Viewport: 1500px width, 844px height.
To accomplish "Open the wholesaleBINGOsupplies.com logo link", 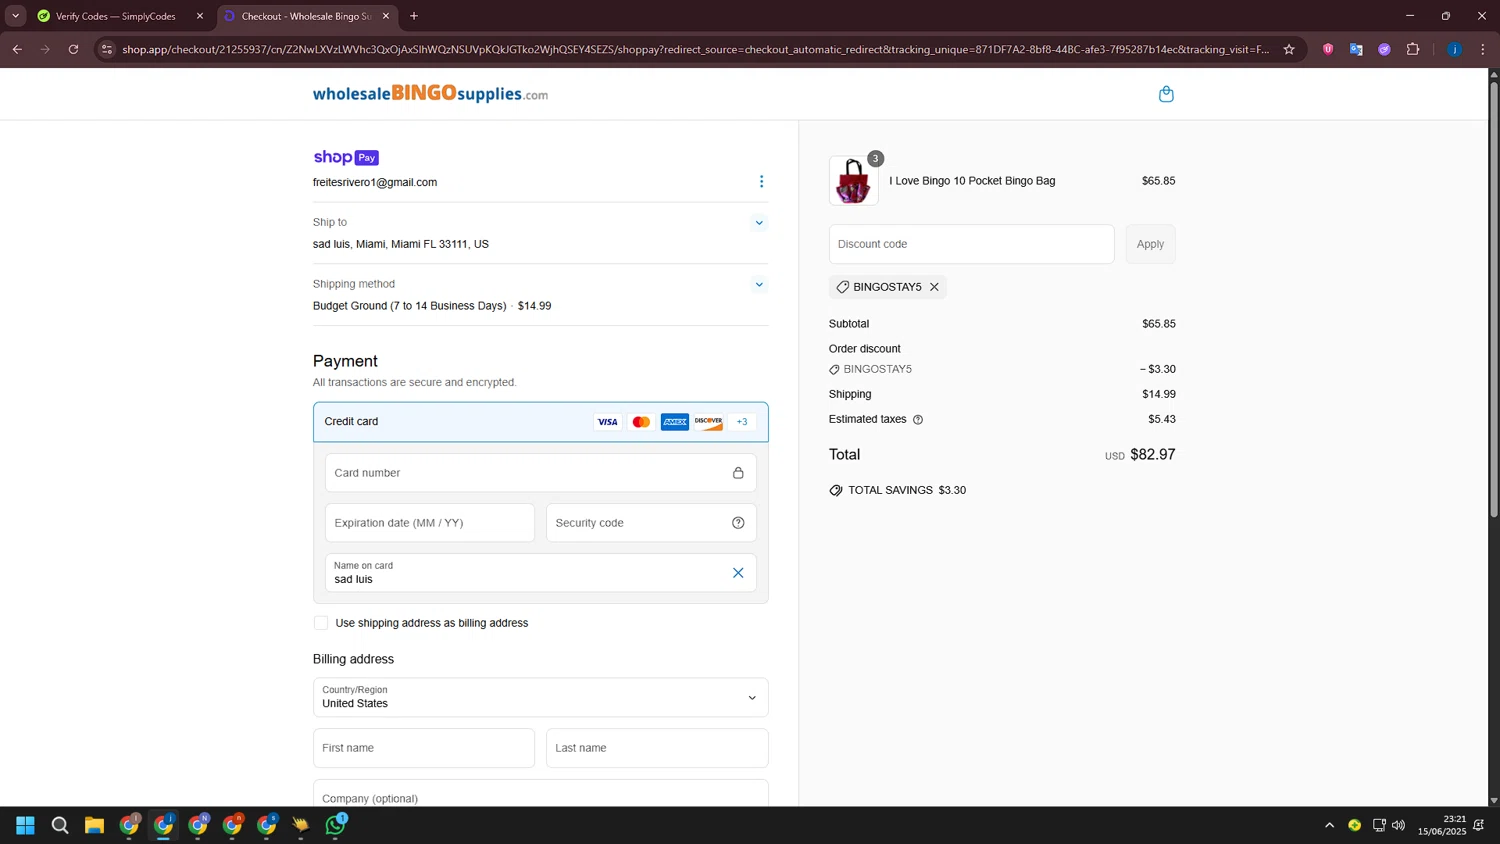I will coord(430,93).
